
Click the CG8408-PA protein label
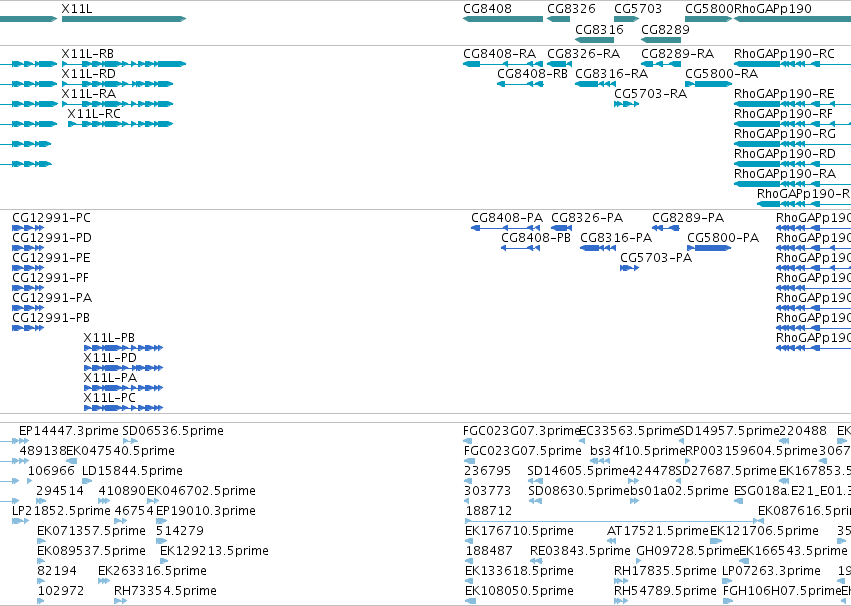pyautogui.click(x=507, y=218)
